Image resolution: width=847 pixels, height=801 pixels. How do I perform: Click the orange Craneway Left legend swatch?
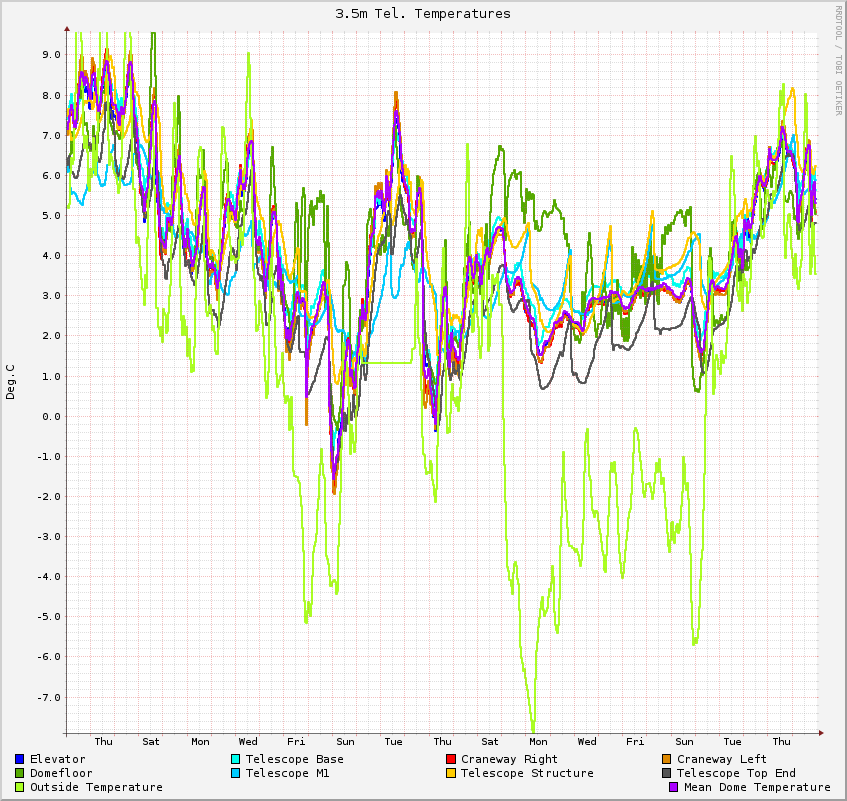pos(667,759)
